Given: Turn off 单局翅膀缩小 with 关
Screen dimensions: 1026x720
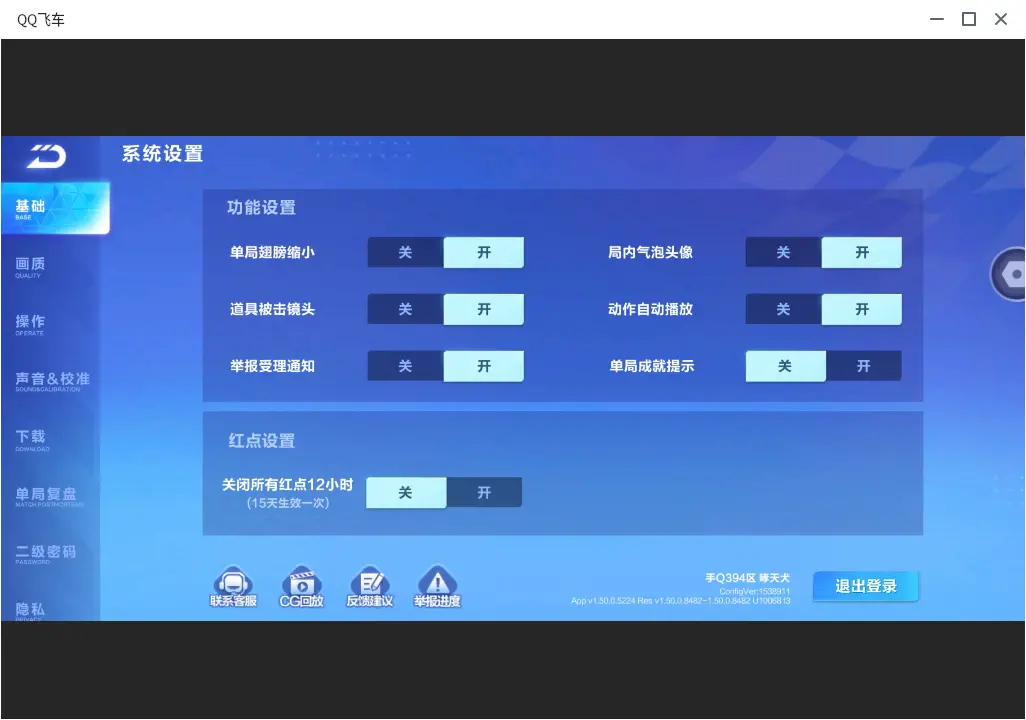Looking at the screenshot, I should click(406, 253).
